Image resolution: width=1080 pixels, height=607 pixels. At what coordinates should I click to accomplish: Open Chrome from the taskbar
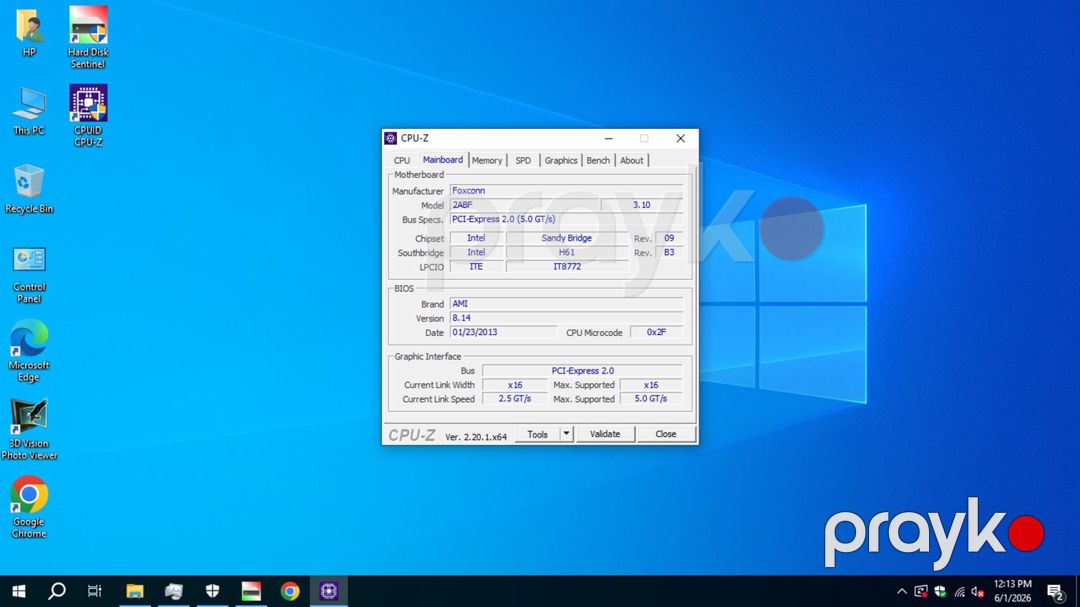point(290,591)
